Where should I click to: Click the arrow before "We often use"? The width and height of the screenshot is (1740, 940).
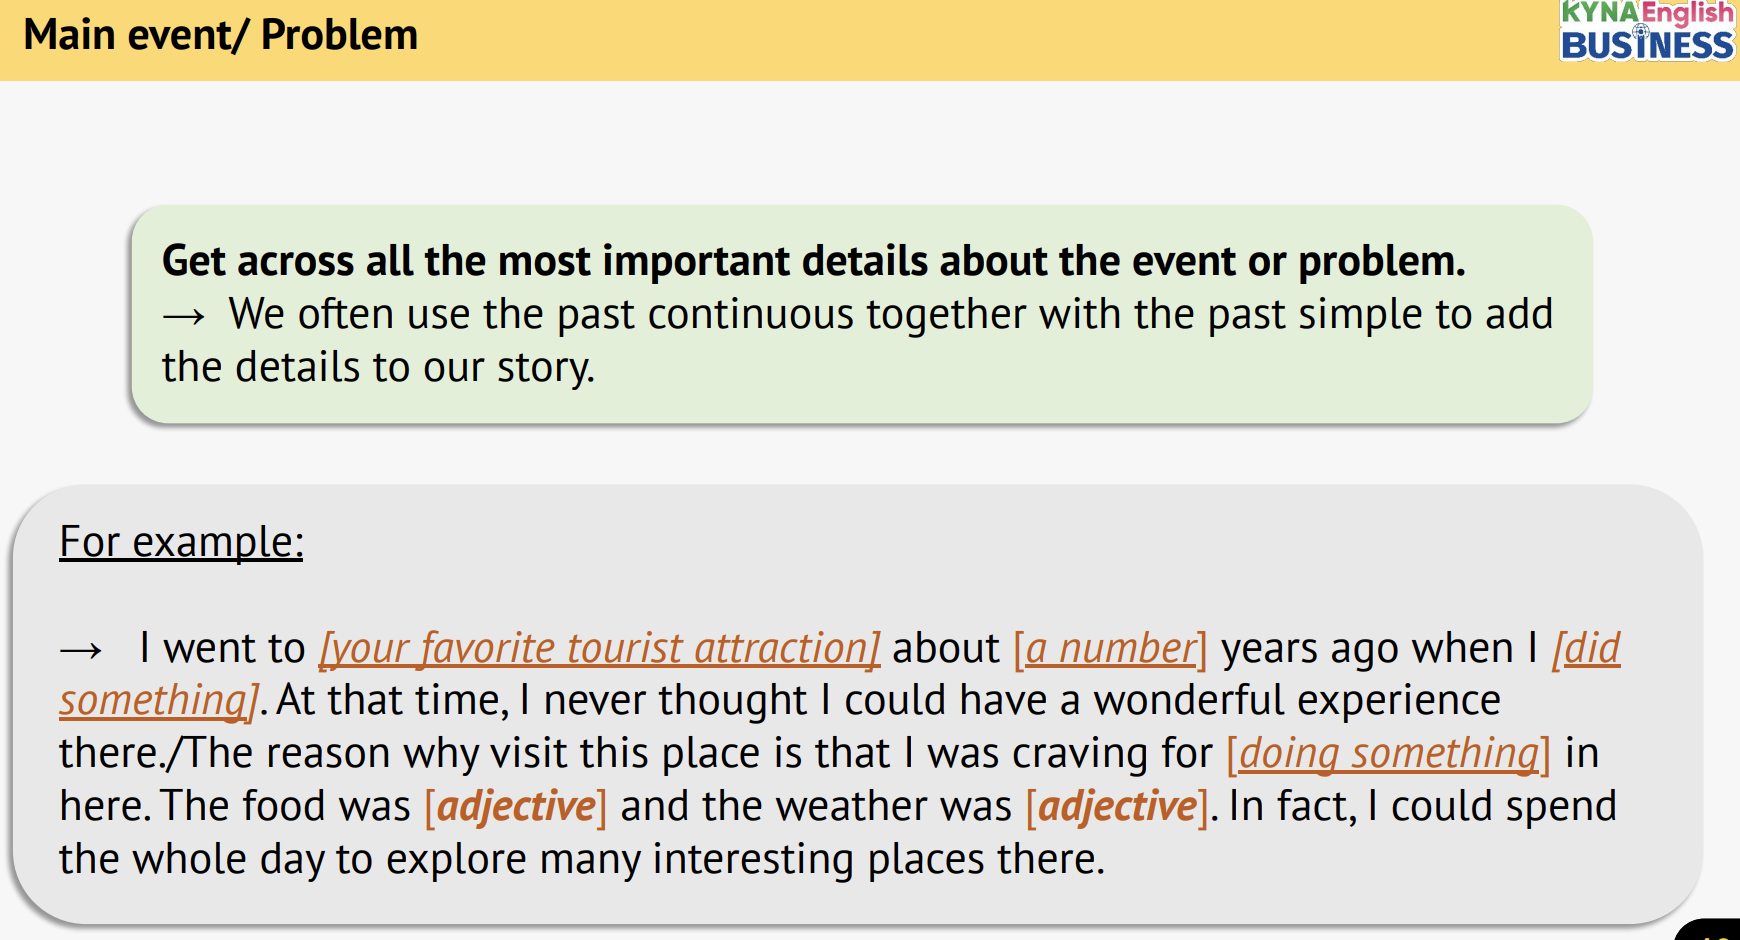tap(184, 317)
